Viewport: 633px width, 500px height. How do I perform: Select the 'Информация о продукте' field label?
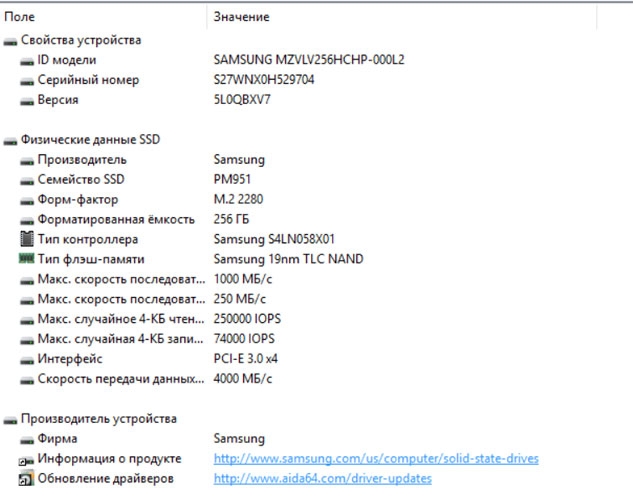pos(109,459)
